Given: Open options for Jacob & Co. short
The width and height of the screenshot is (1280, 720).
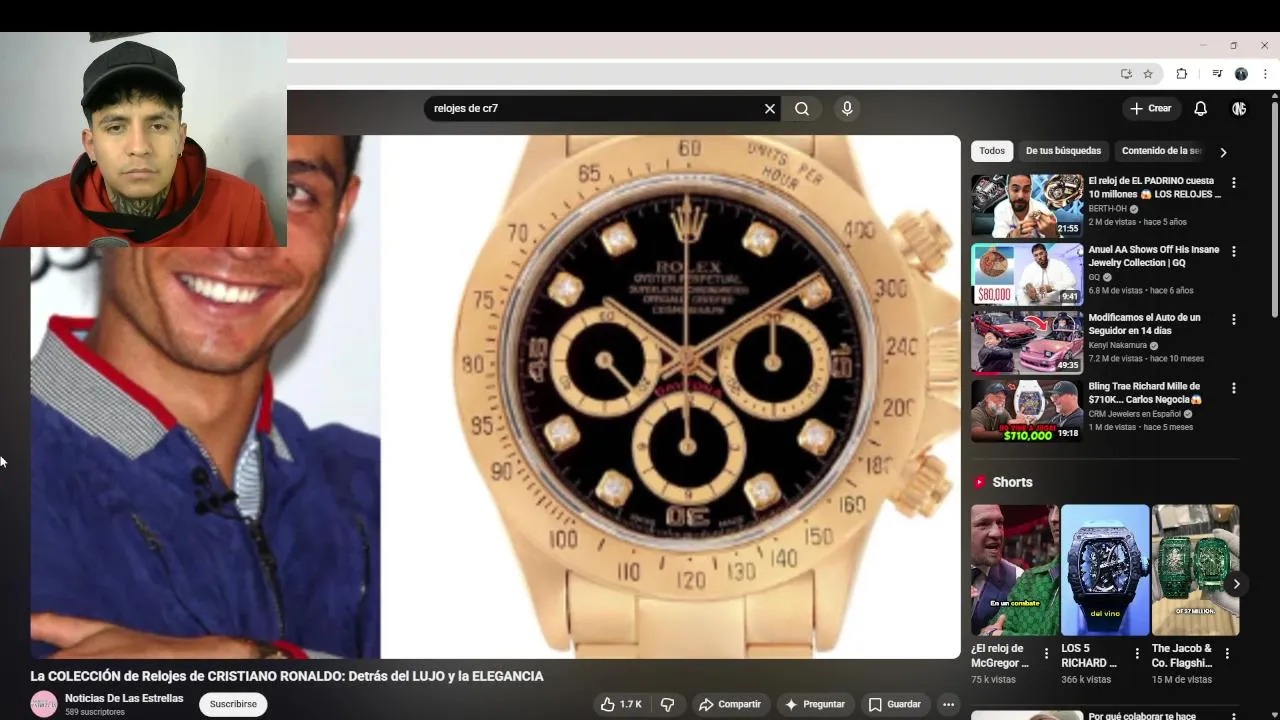Looking at the screenshot, I should click(x=1227, y=653).
